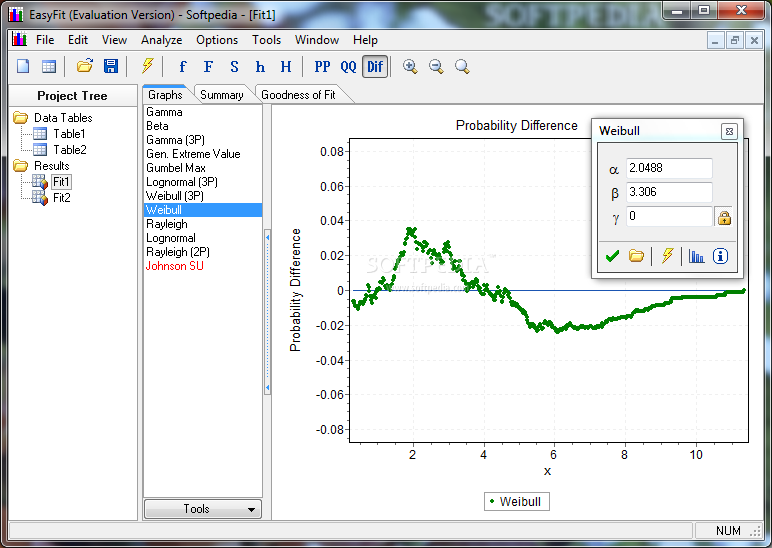Select Rayleigh distribution in list
Image resolution: width=772 pixels, height=548 pixels.
click(x=203, y=224)
